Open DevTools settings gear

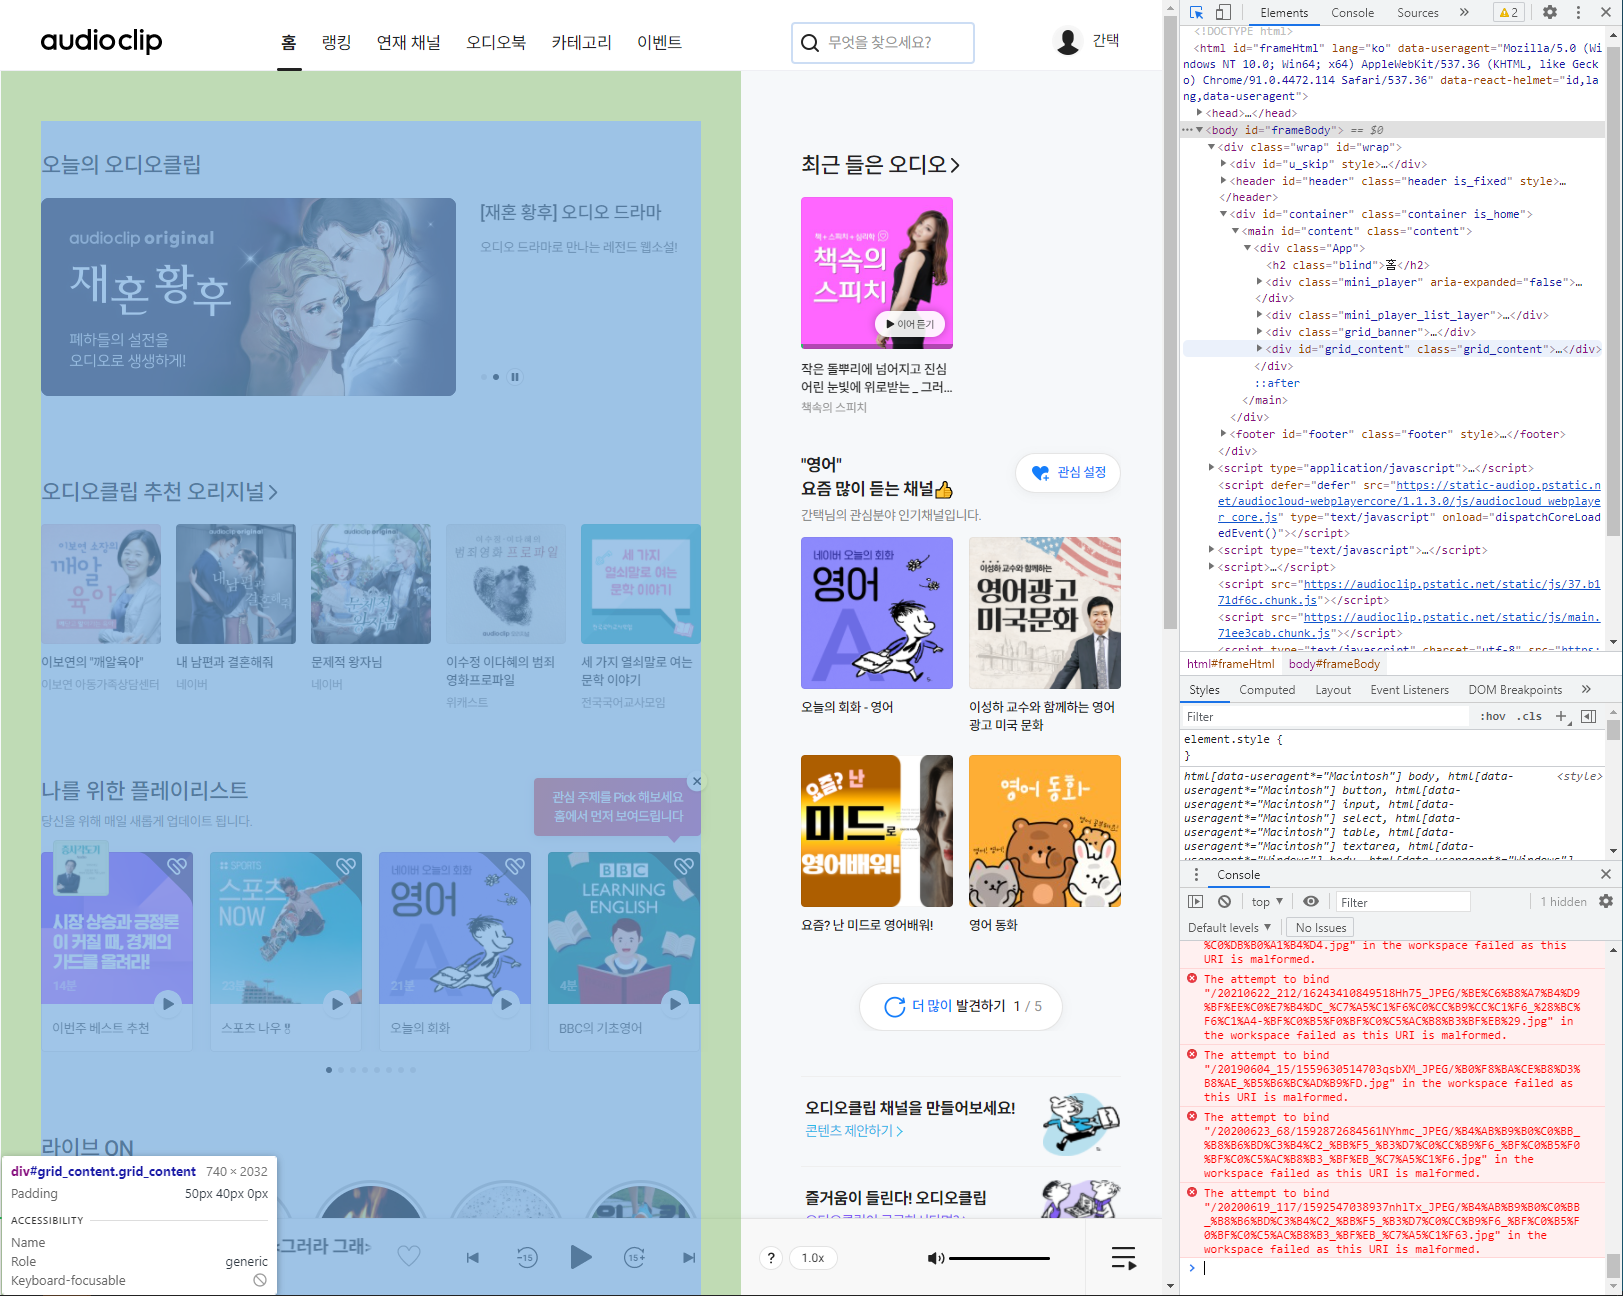1550,12
